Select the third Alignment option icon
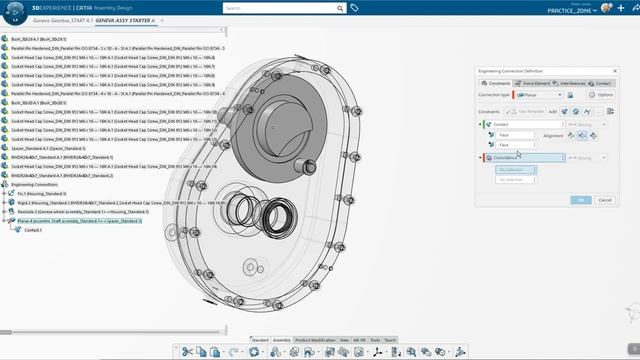The width and height of the screenshot is (640, 360). click(593, 136)
